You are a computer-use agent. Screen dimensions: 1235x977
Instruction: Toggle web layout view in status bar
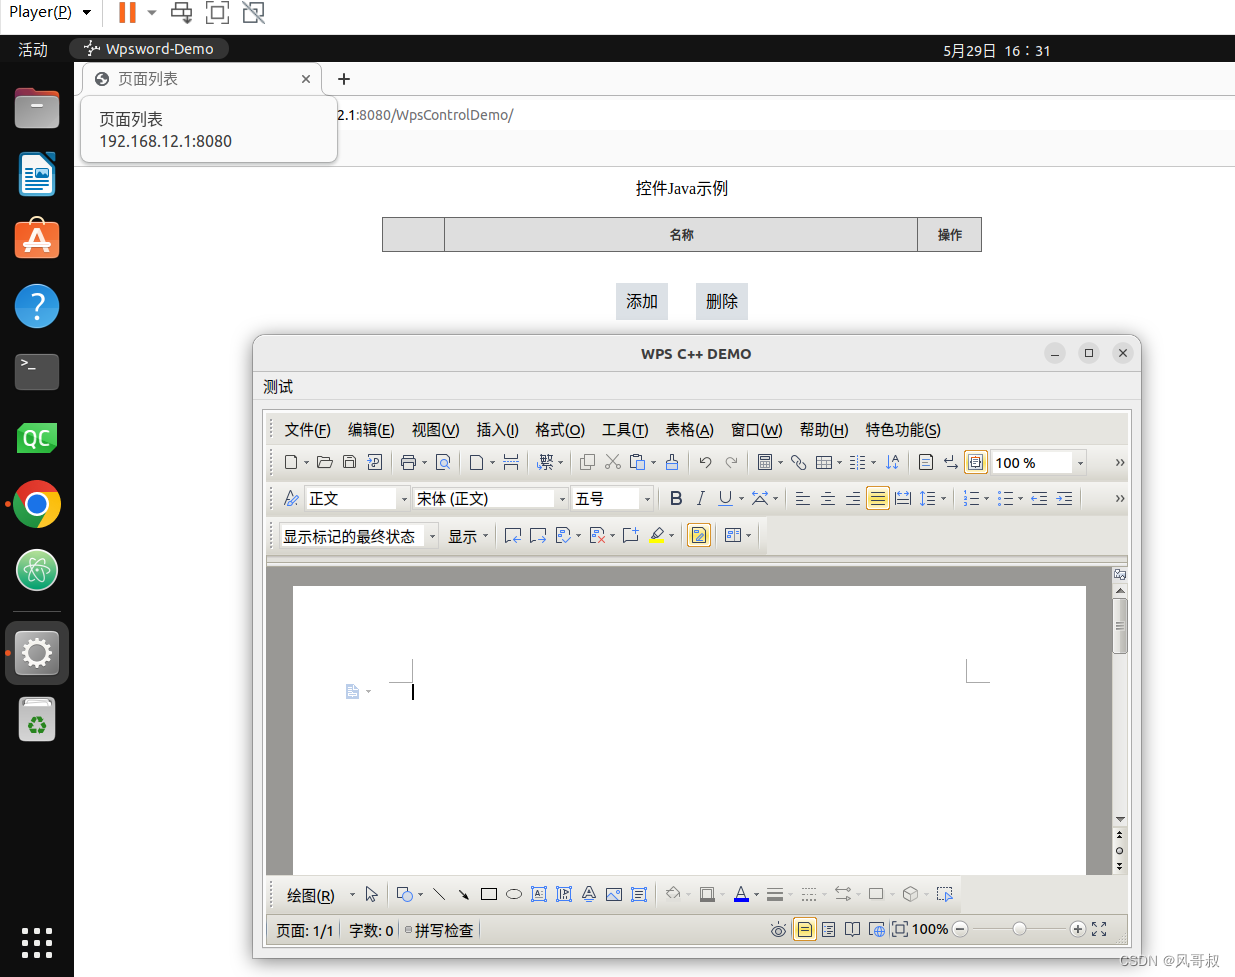tap(877, 929)
